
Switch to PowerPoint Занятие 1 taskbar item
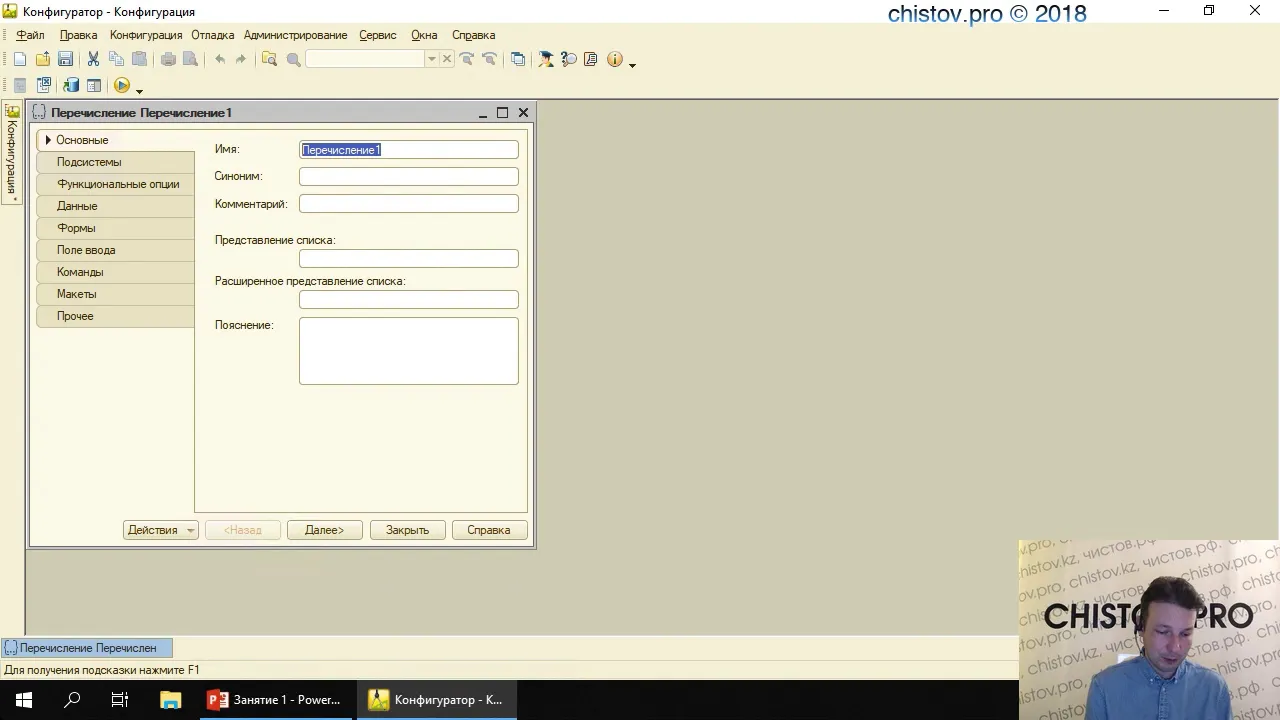pyautogui.click(x=275, y=700)
